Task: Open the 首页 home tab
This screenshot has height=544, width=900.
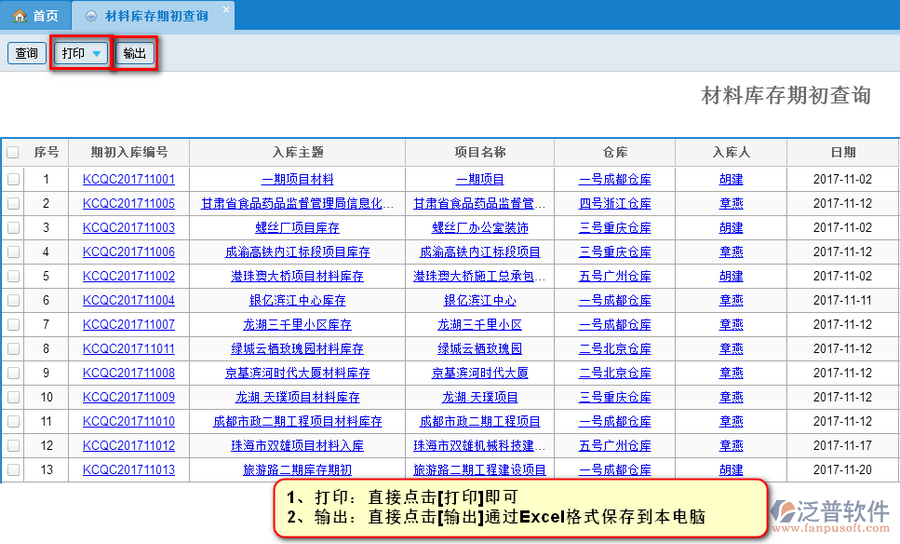Action: [36, 16]
